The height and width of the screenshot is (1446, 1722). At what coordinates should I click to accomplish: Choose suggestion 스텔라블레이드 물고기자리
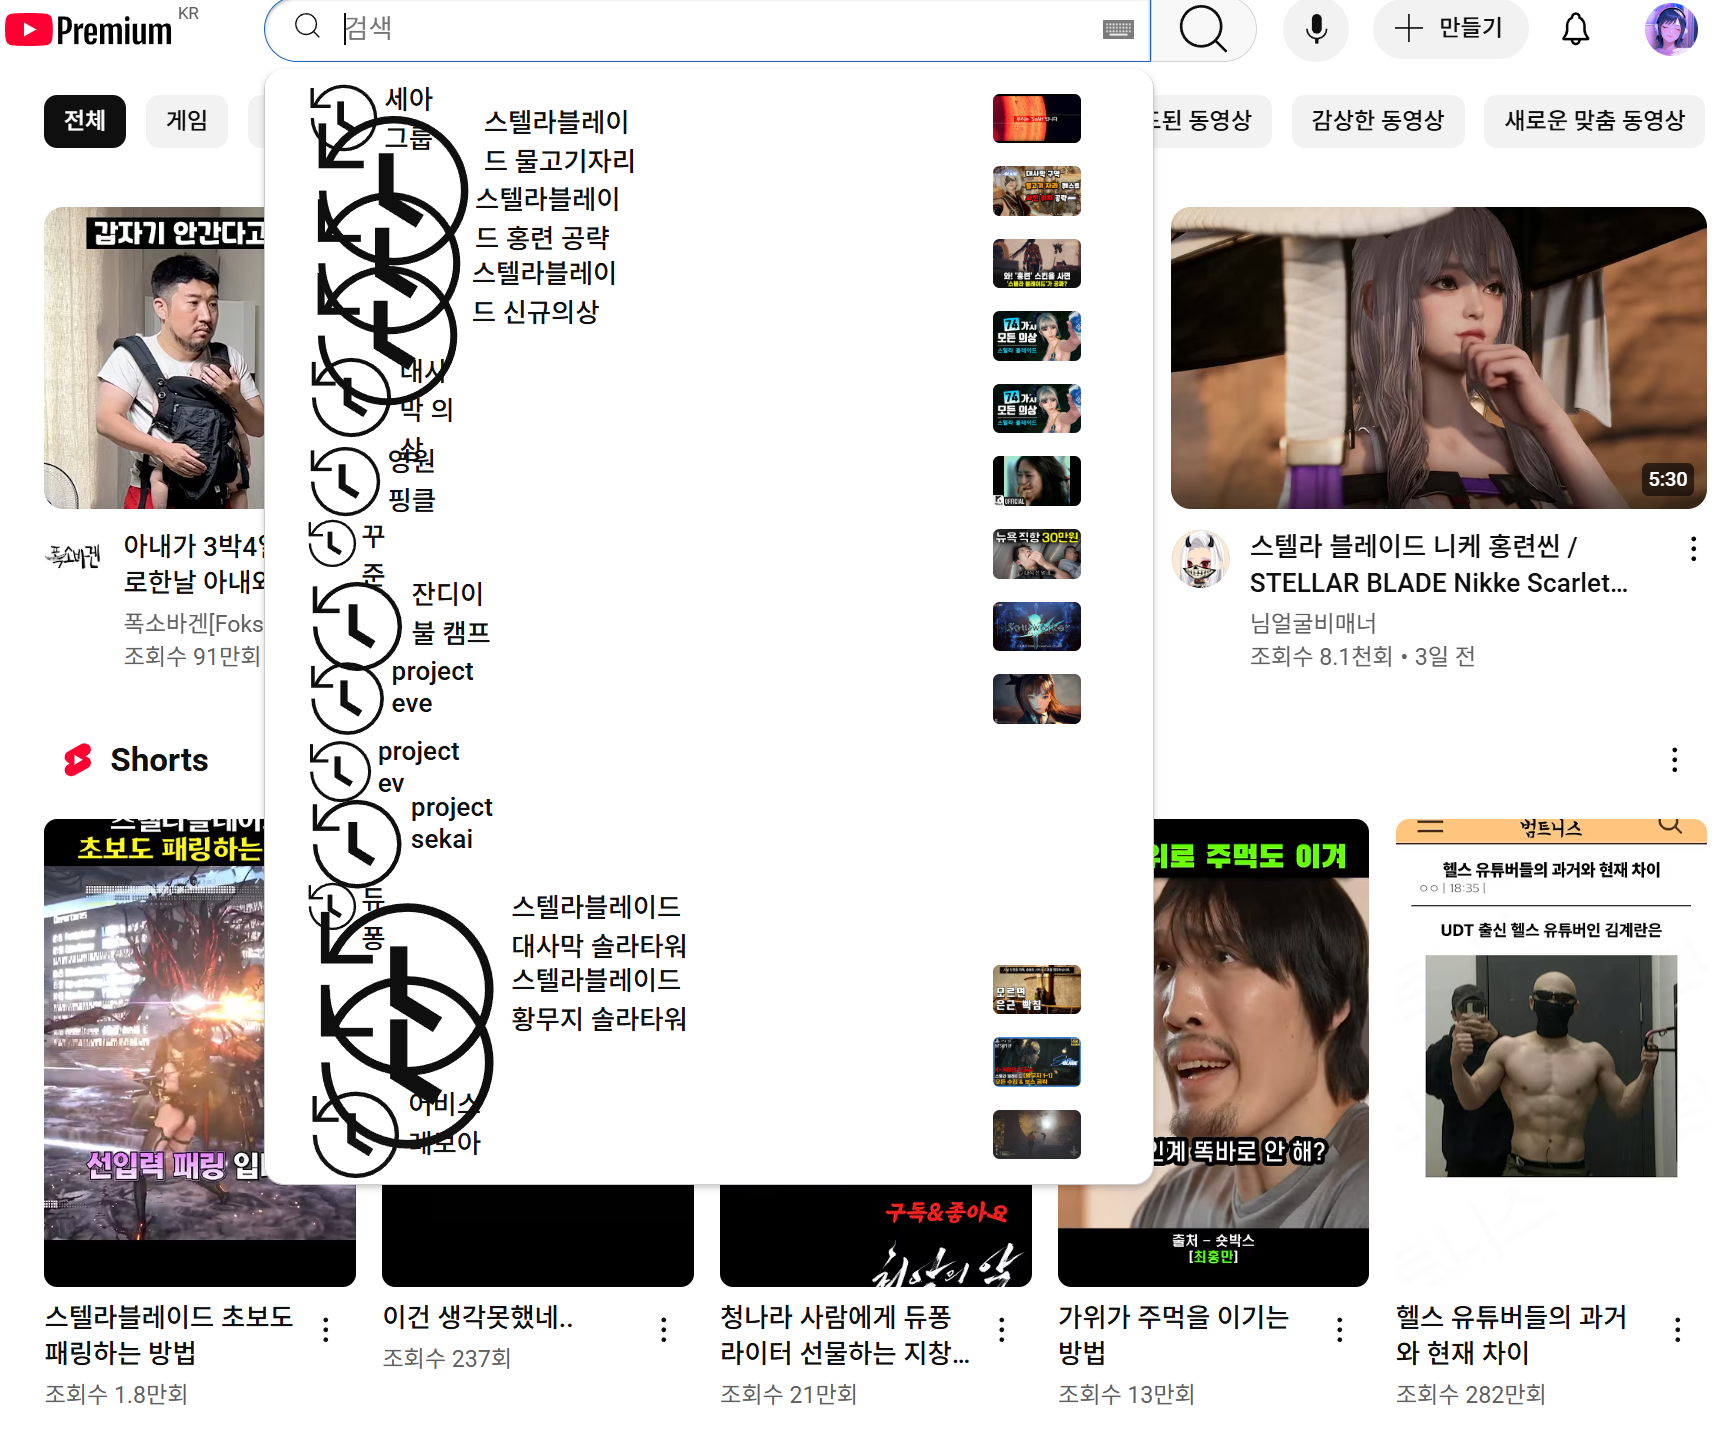559,141
